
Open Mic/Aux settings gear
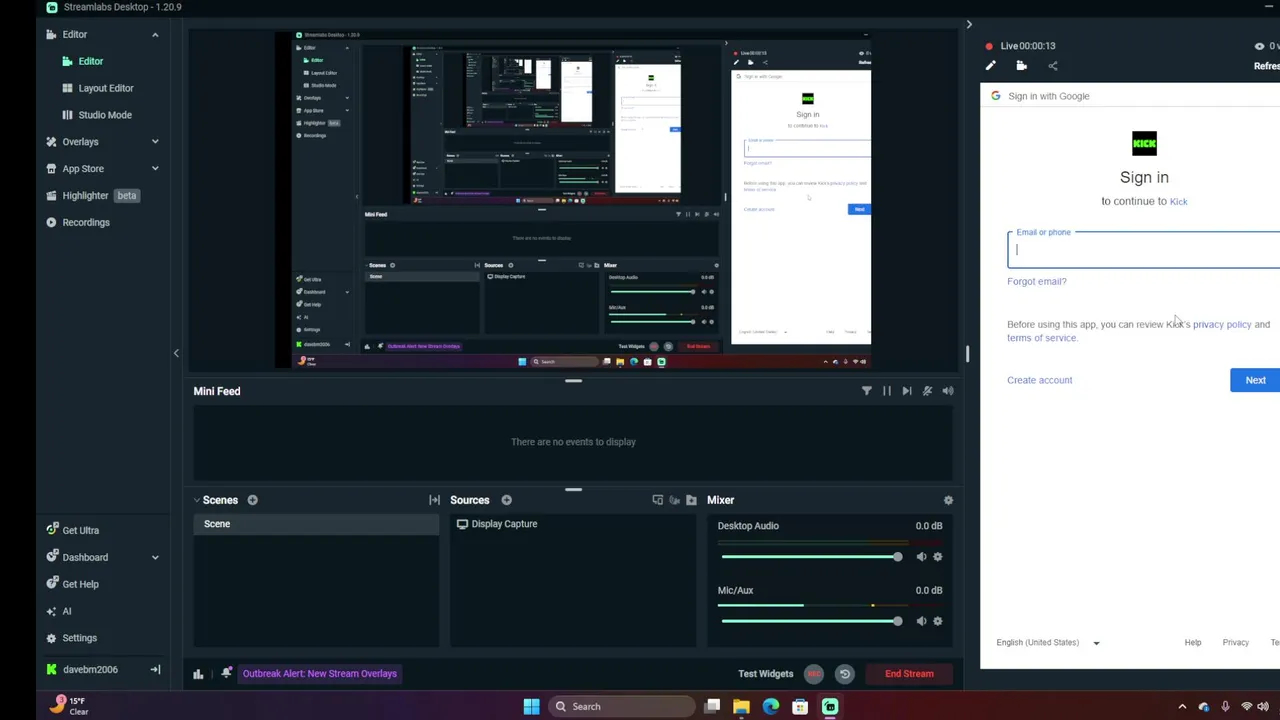pos(937,621)
